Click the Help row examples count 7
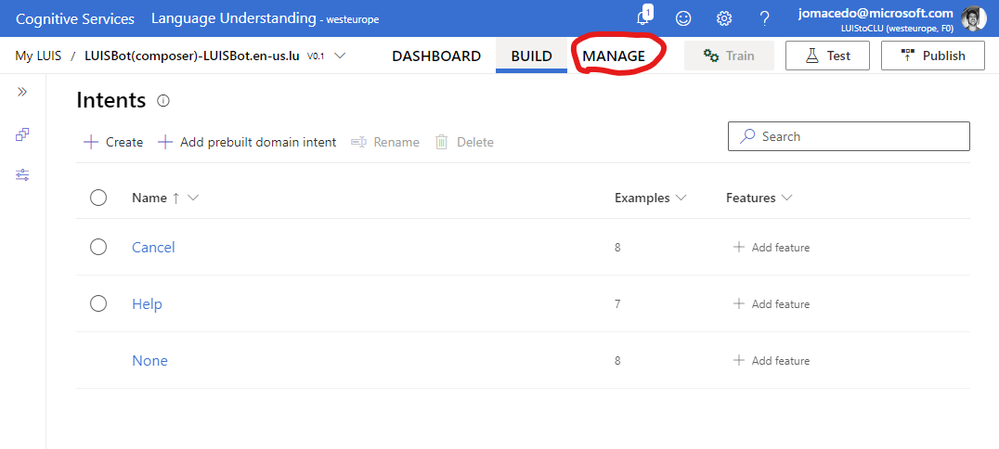The image size is (999, 449). coord(617,304)
